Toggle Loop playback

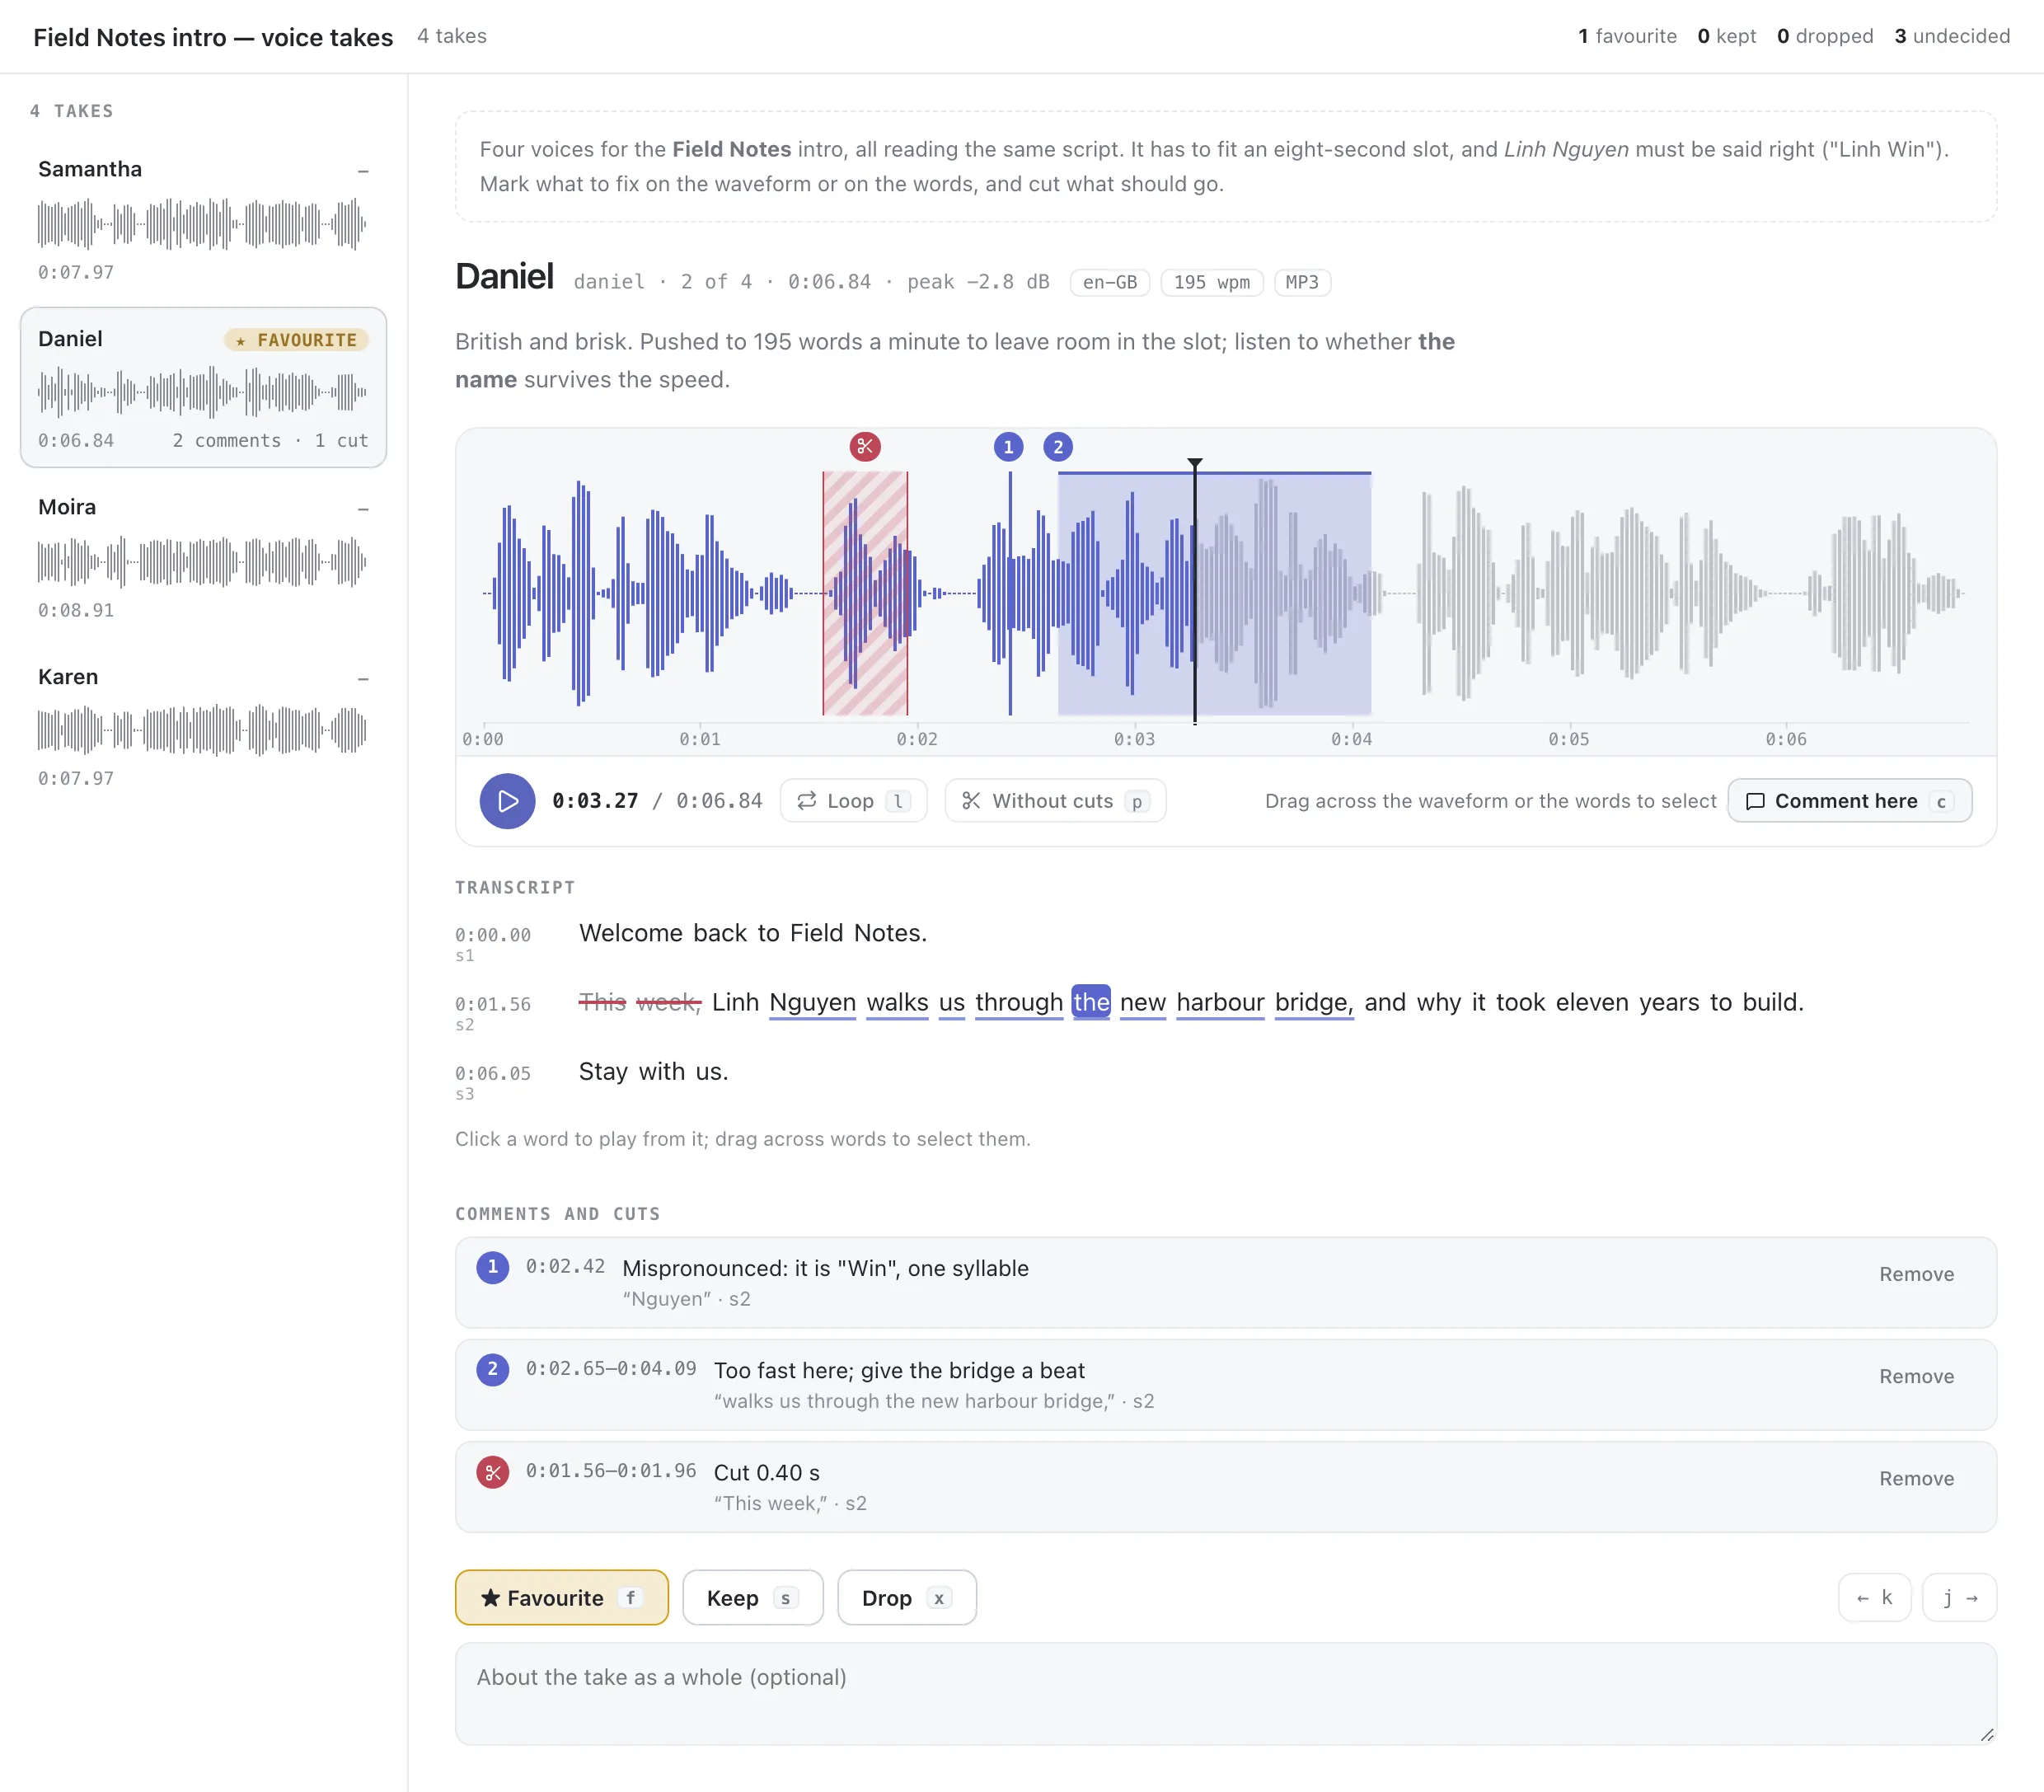853,801
